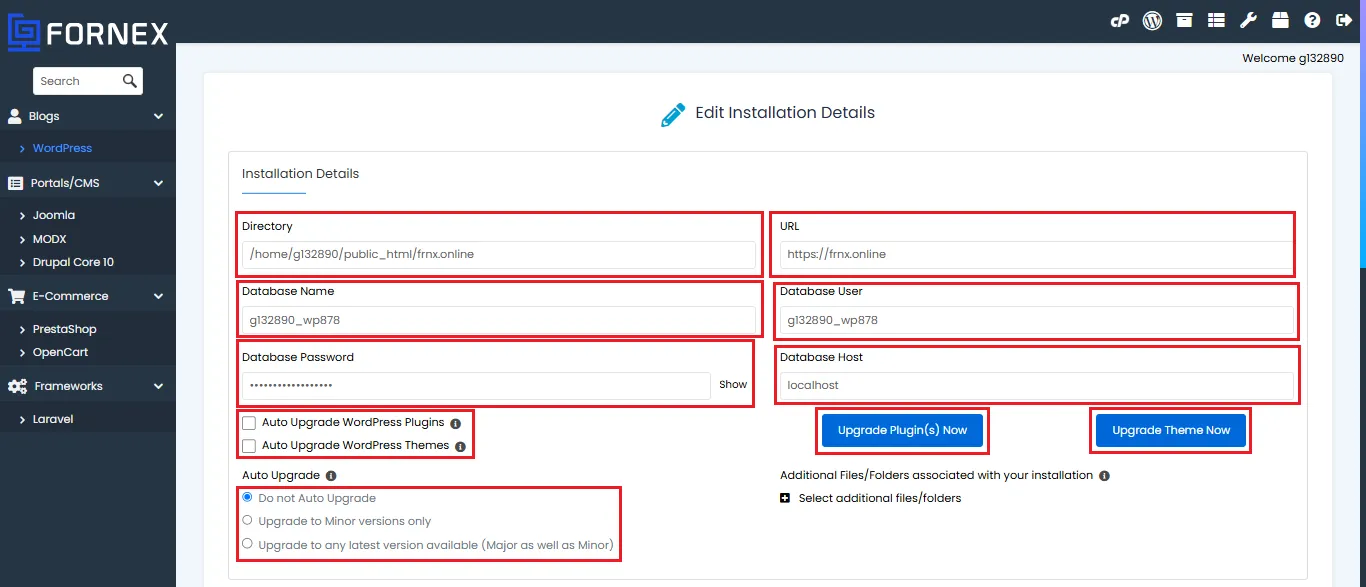Enable Auto Upgrade WordPress Plugins checkbox
Viewport: 1366px width, 587px height.
coord(249,423)
